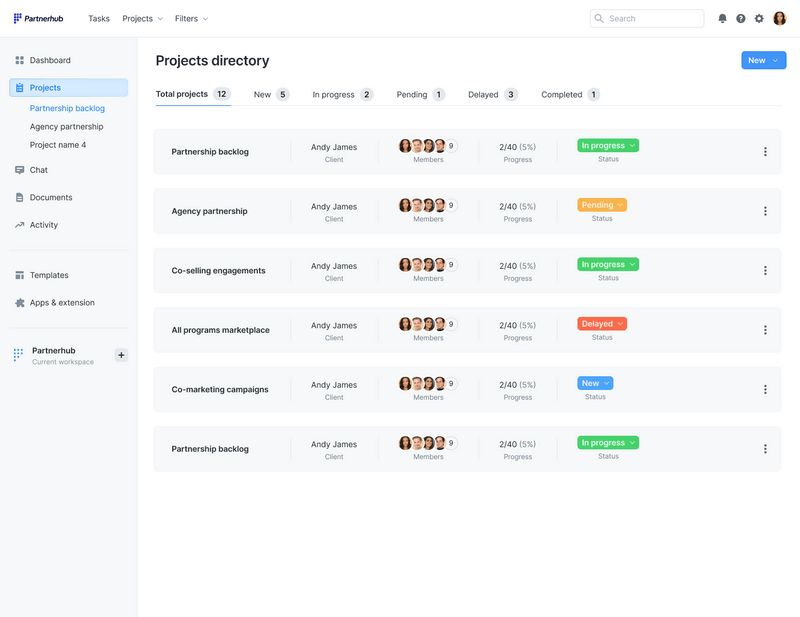
Task: Add workspace with the plus button
Action: [121, 355]
